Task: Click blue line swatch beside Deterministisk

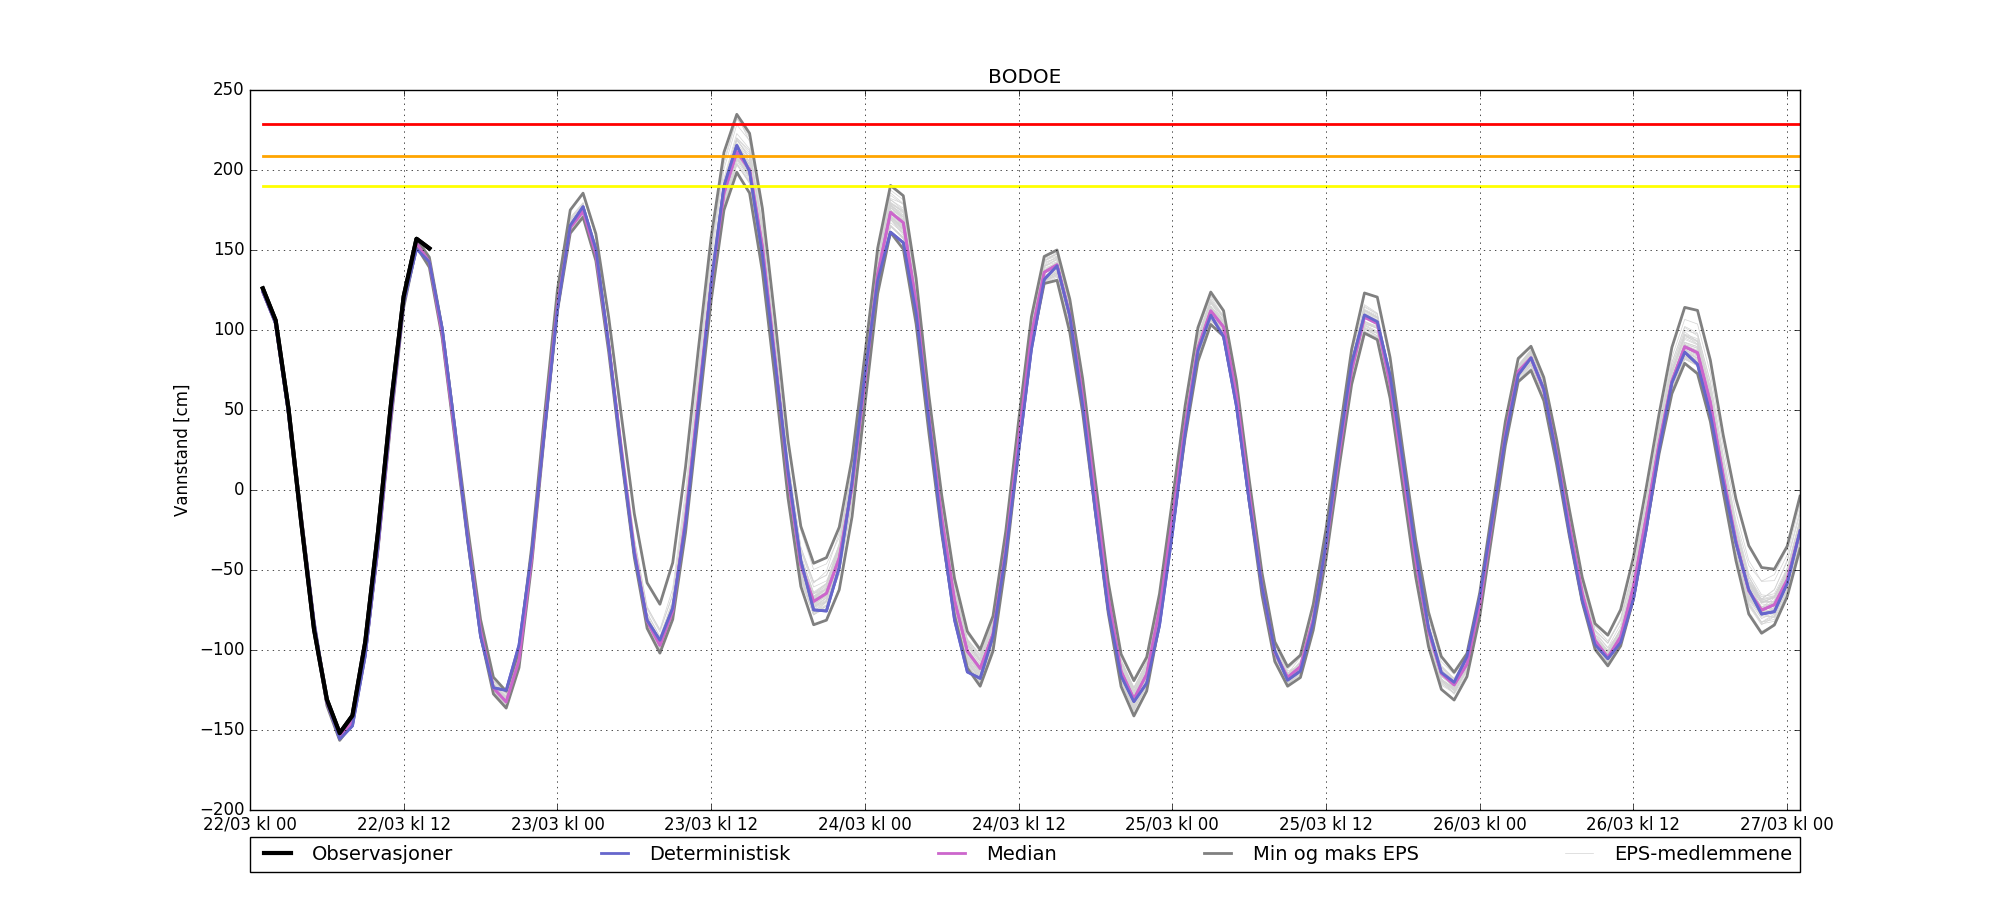Action: pyautogui.click(x=615, y=854)
